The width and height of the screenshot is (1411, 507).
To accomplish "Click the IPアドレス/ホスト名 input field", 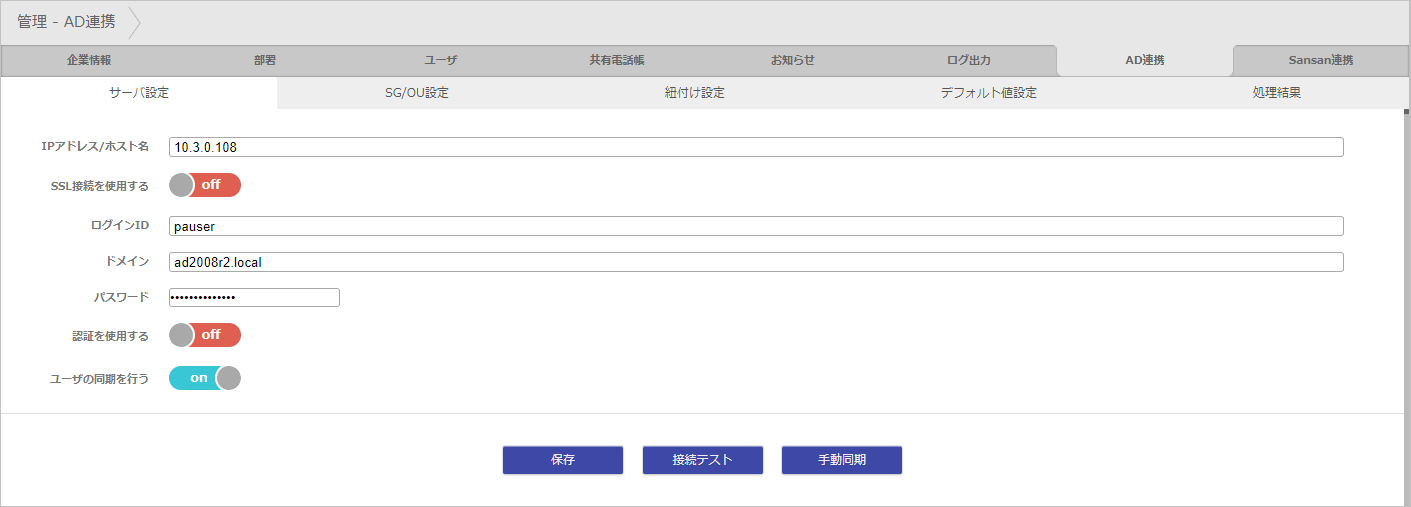I will 756,147.
